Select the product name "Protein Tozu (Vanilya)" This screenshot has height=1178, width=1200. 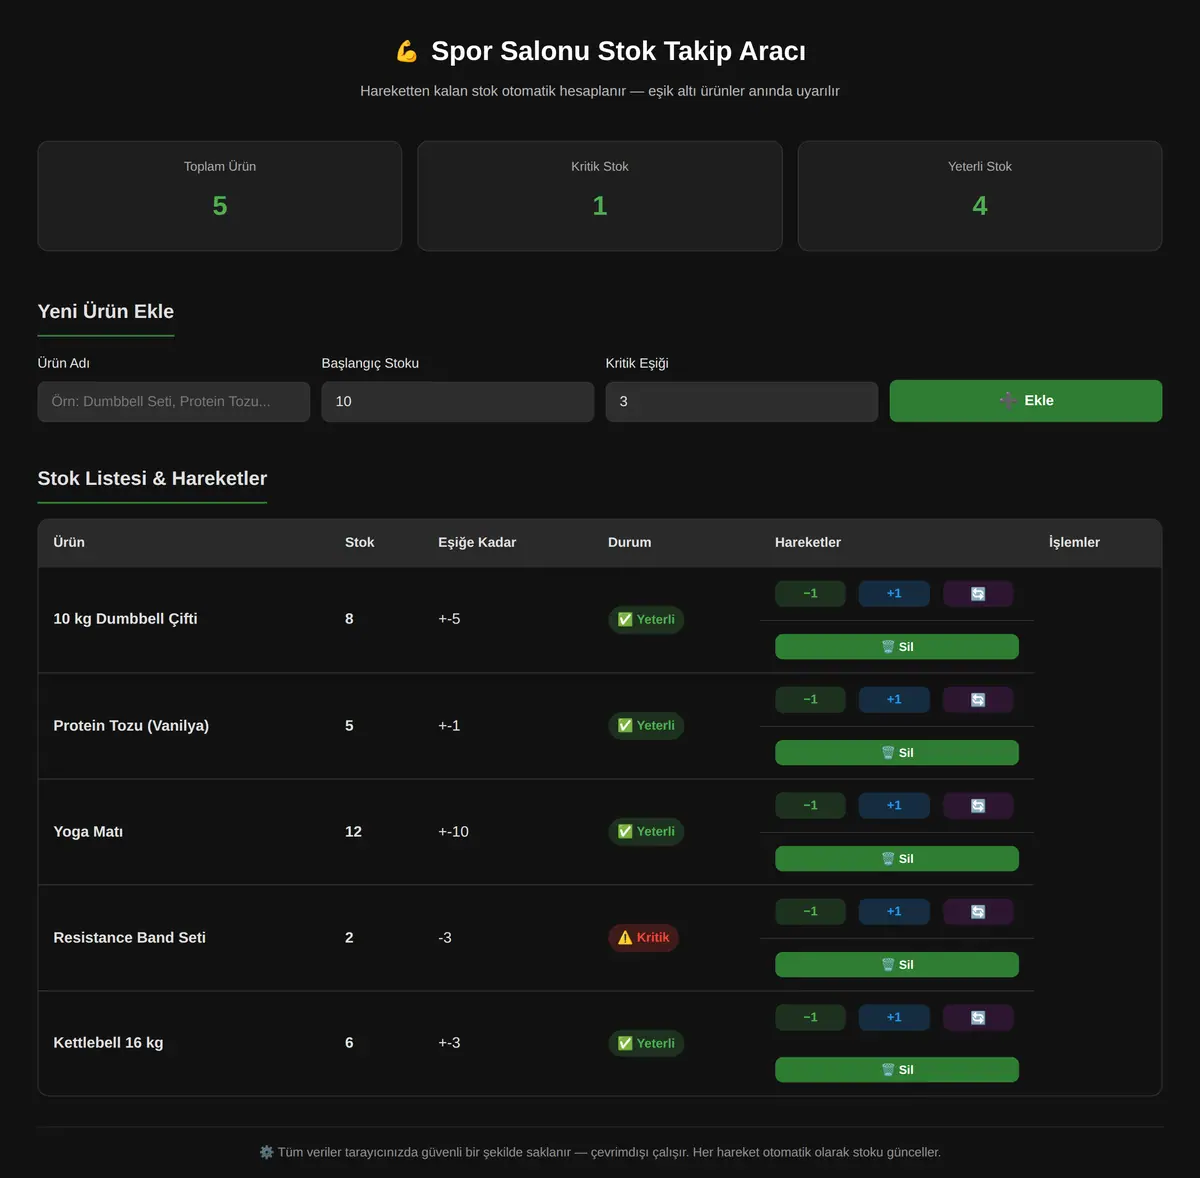point(131,726)
